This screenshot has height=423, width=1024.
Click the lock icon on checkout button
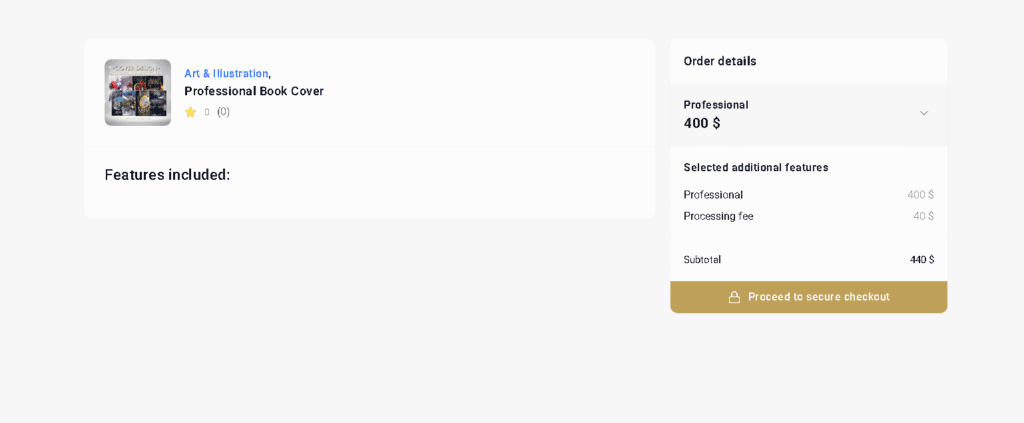734,297
